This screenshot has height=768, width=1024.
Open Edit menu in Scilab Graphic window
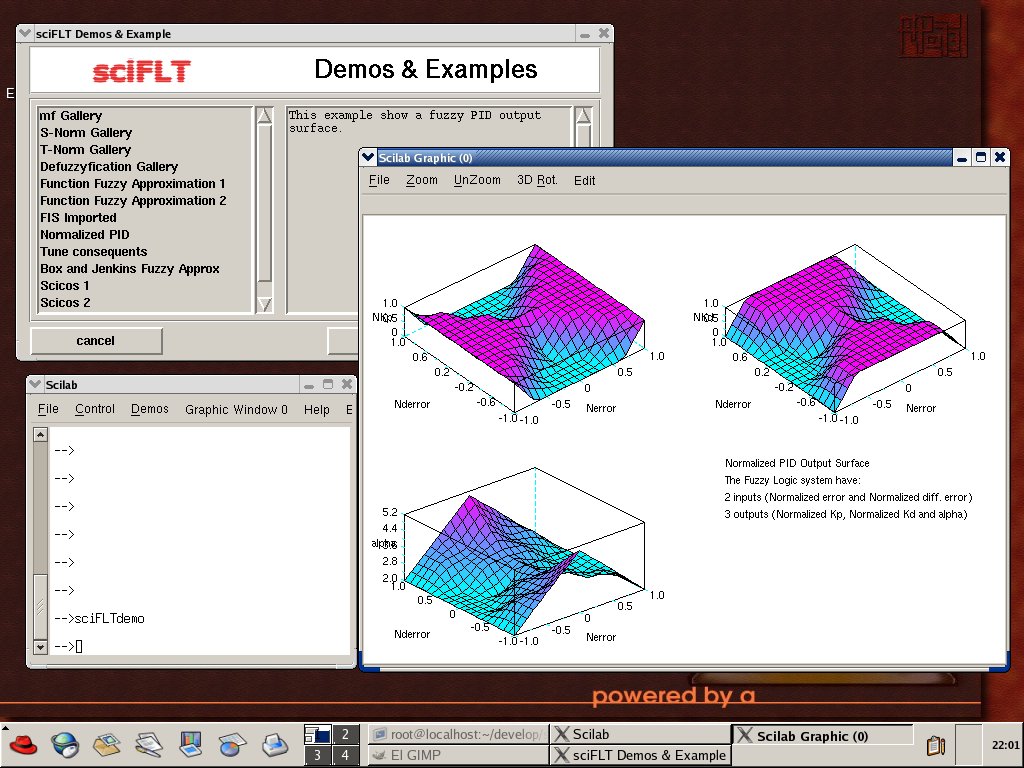tap(584, 180)
